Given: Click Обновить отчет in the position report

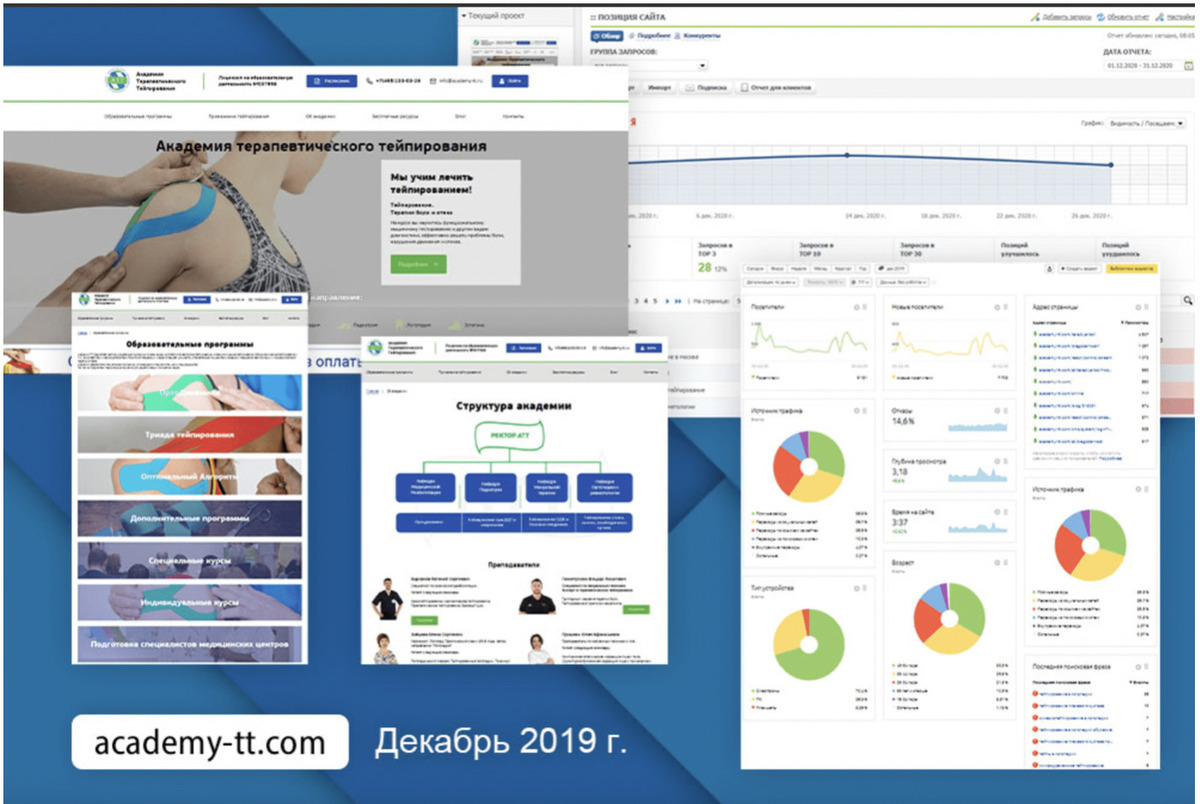Looking at the screenshot, I should click(1124, 18).
